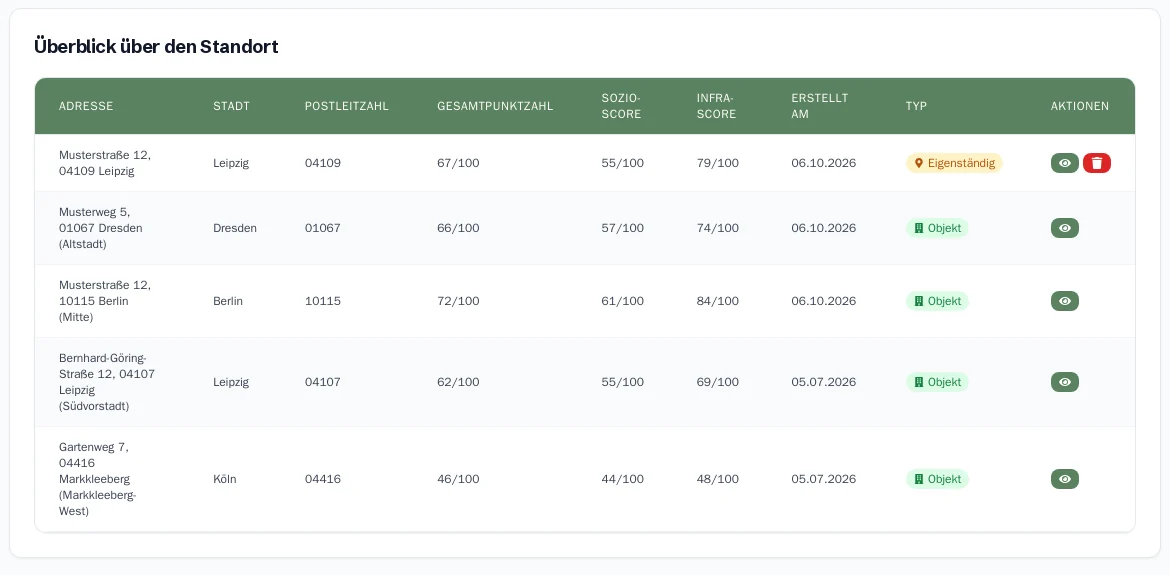The width and height of the screenshot is (1170, 575).
Task: Click postal code 10115
Action: point(323,301)
